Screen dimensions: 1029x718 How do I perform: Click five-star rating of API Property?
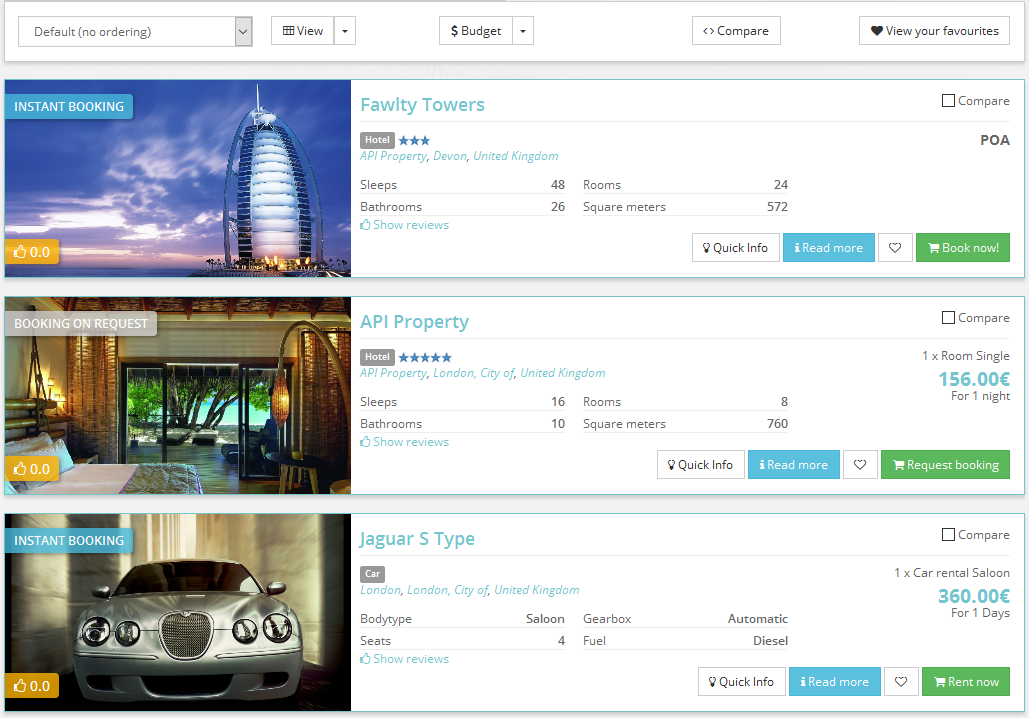pos(425,358)
